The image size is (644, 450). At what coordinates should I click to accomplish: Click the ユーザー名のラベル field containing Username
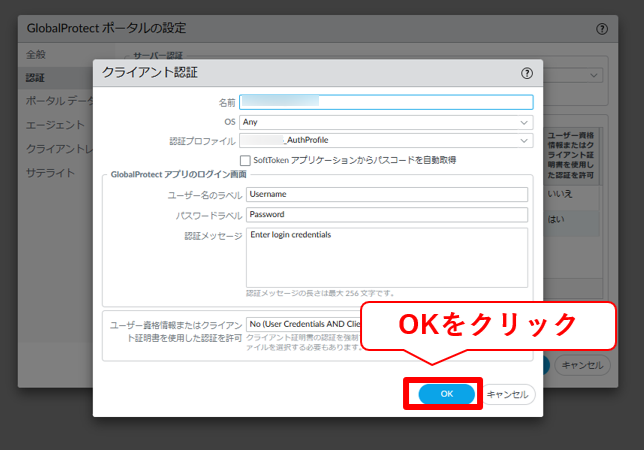click(387, 194)
